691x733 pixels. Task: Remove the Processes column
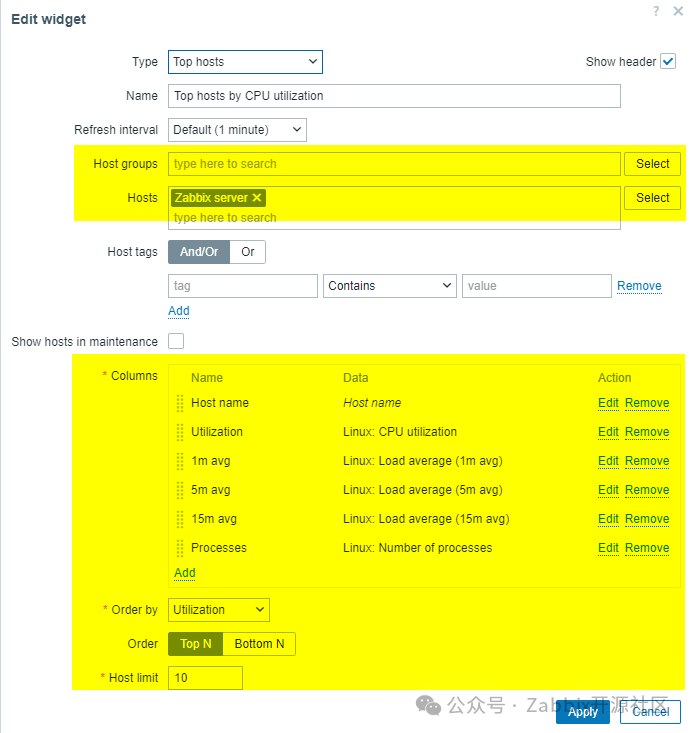[647, 548]
